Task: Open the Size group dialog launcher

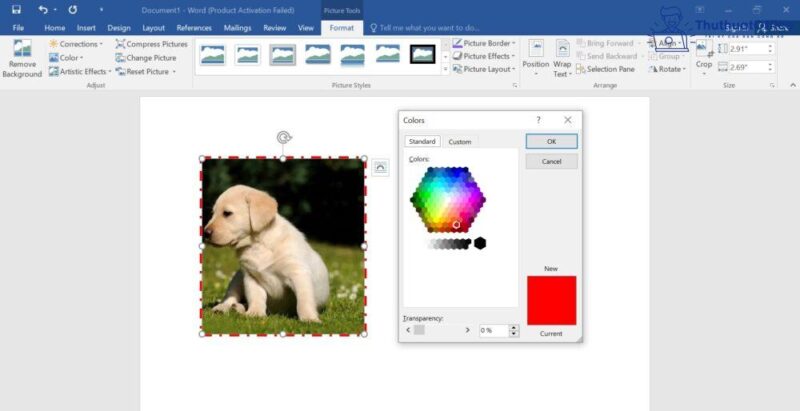Action: point(772,86)
